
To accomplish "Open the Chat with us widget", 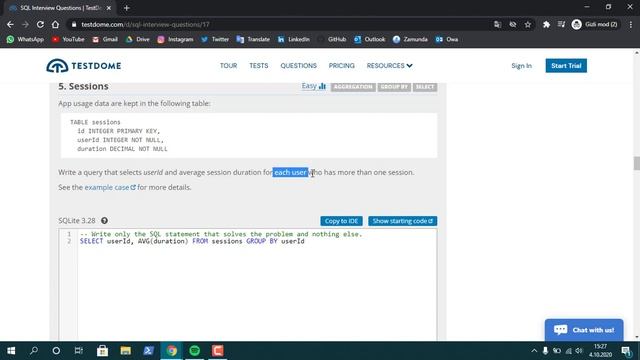I will [x=584, y=330].
